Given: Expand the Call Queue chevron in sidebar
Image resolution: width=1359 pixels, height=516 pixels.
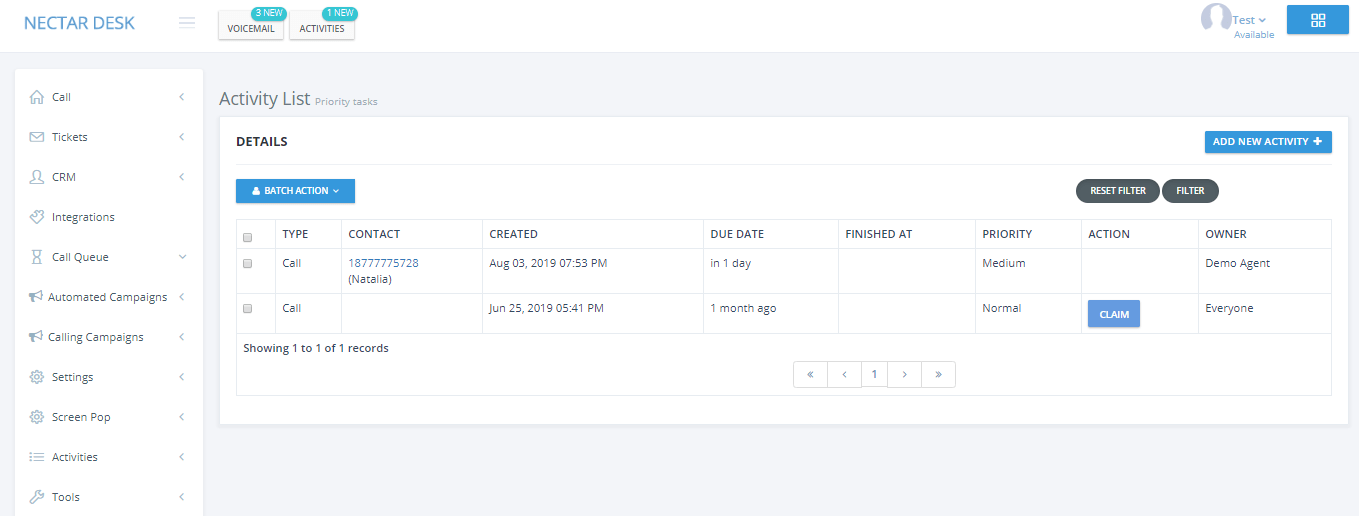Looking at the screenshot, I should (182, 257).
